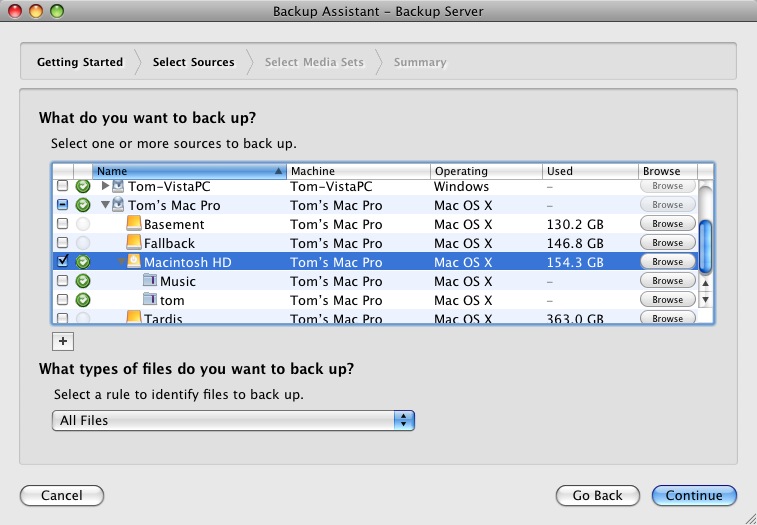Image resolution: width=757 pixels, height=525 pixels.
Task: Click the scrollbar down arrow
Action: pos(705,299)
